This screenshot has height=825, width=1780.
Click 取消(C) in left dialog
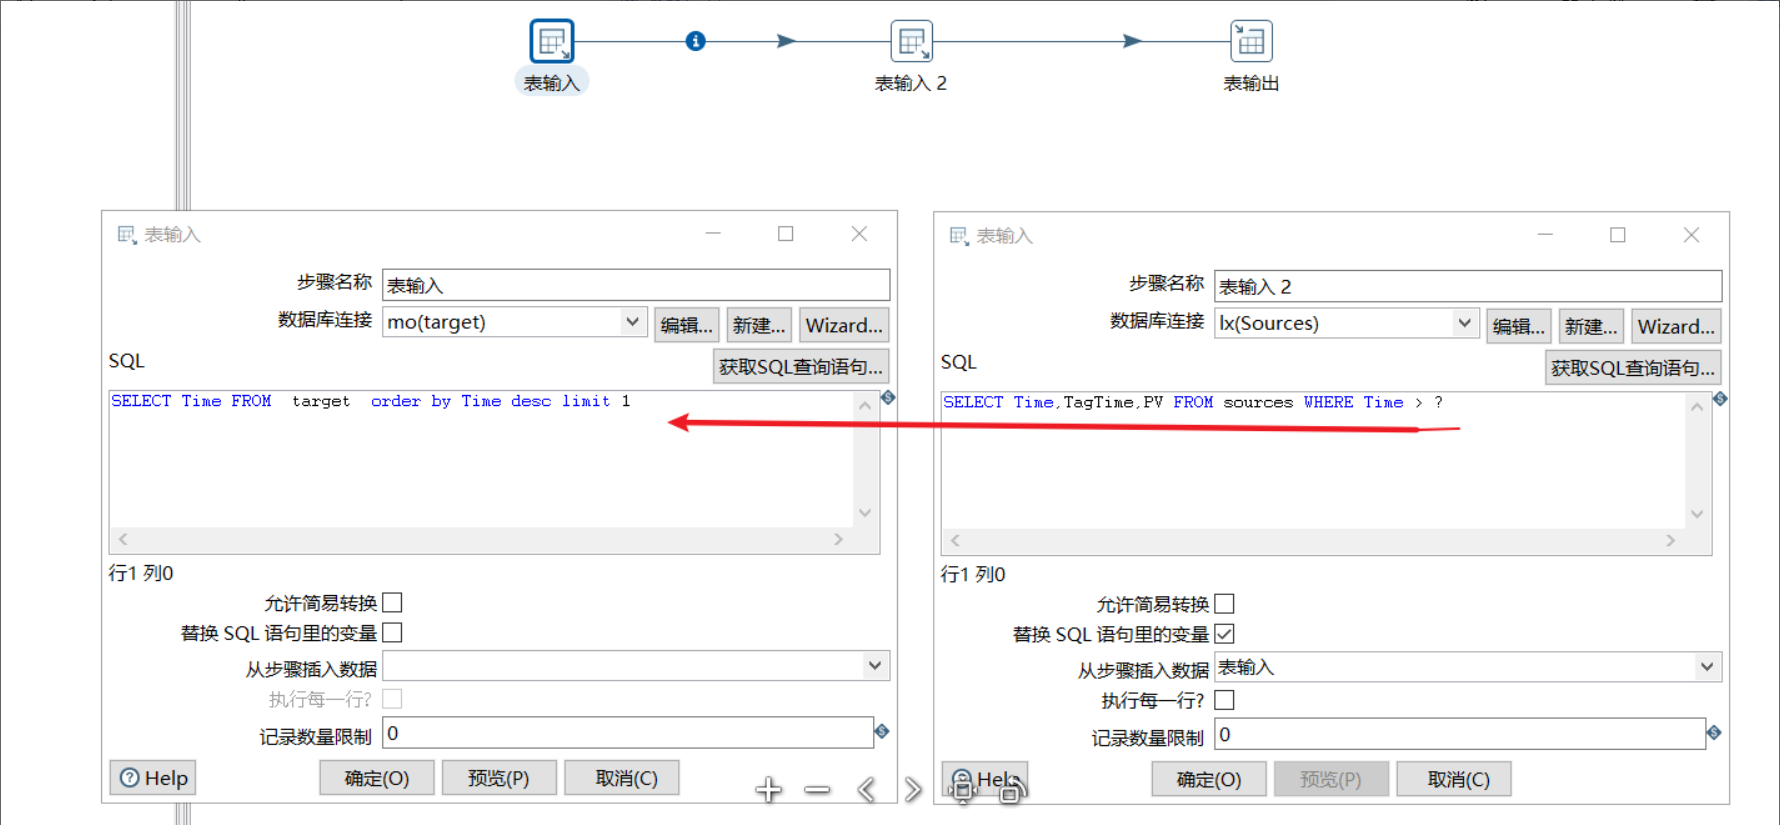click(x=622, y=778)
